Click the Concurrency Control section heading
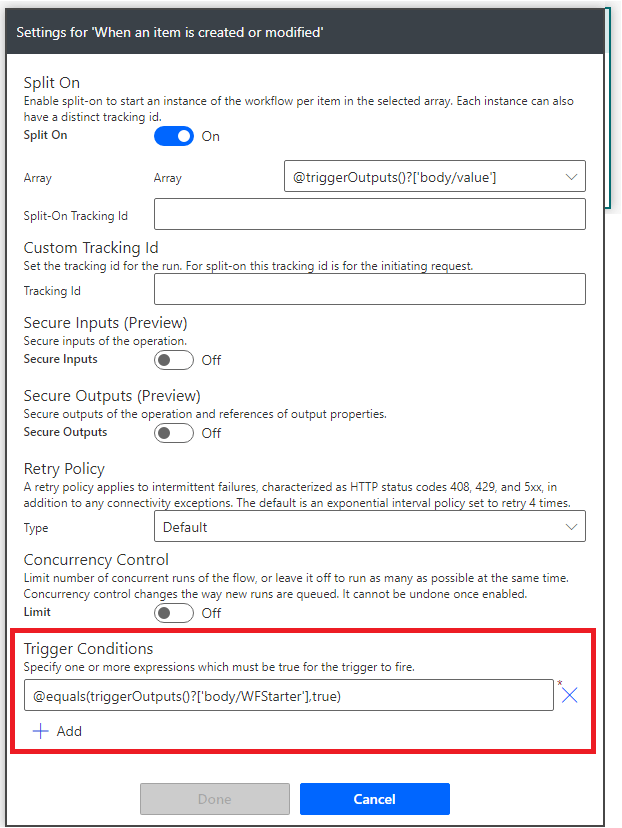The image size is (622, 828). (96, 560)
